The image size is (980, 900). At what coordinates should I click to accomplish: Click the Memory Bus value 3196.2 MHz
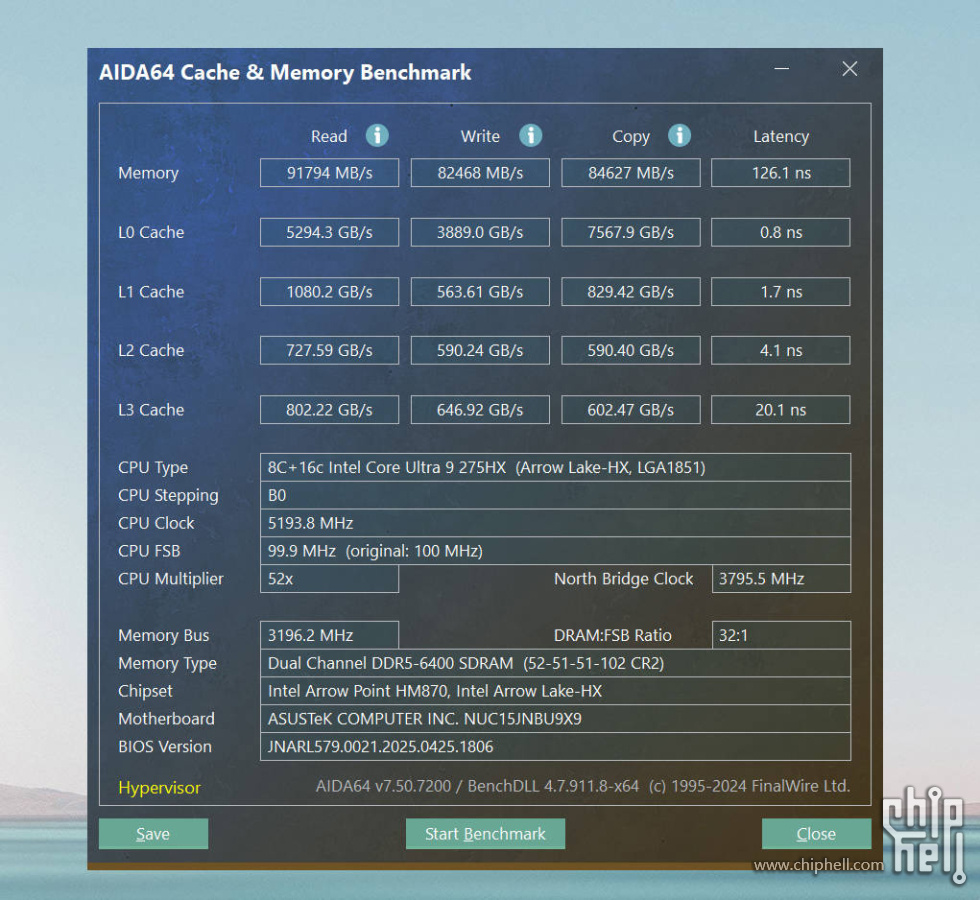[329, 635]
